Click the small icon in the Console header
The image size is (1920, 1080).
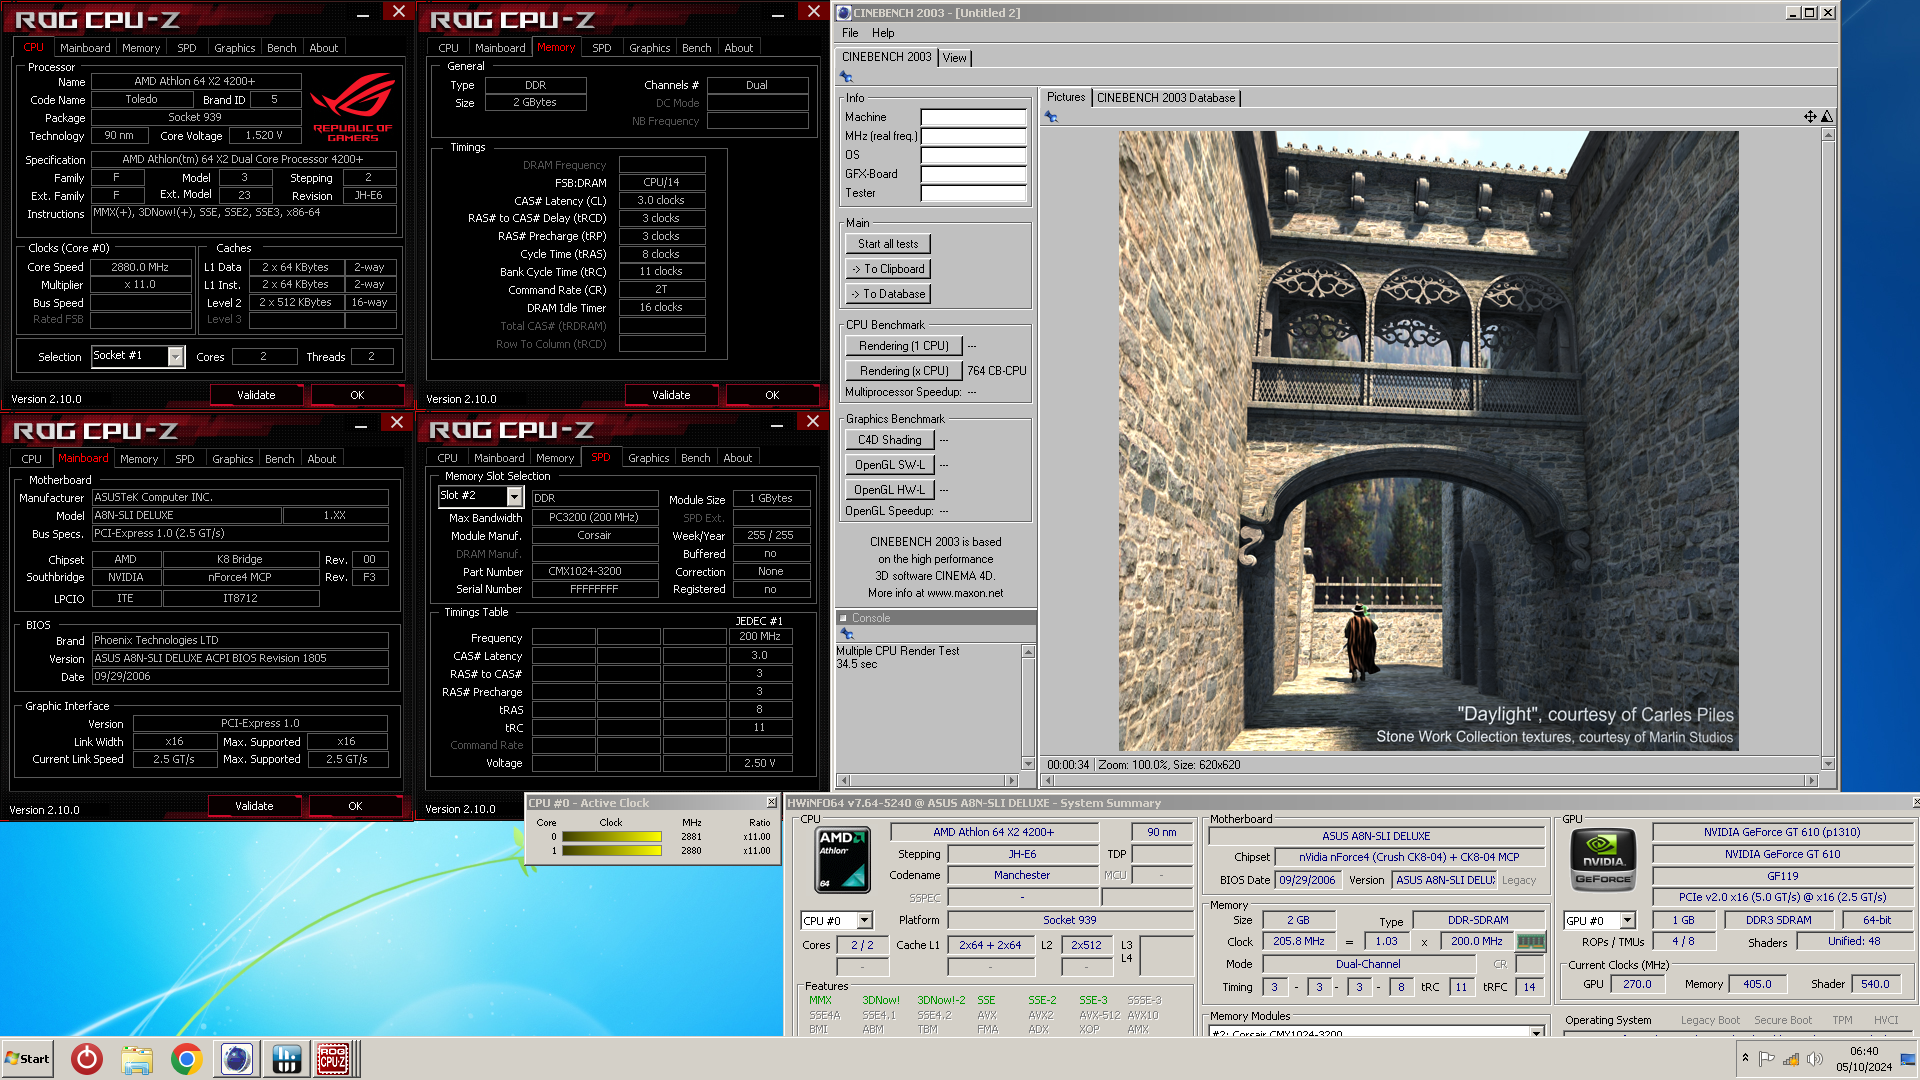(x=843, y=618)
